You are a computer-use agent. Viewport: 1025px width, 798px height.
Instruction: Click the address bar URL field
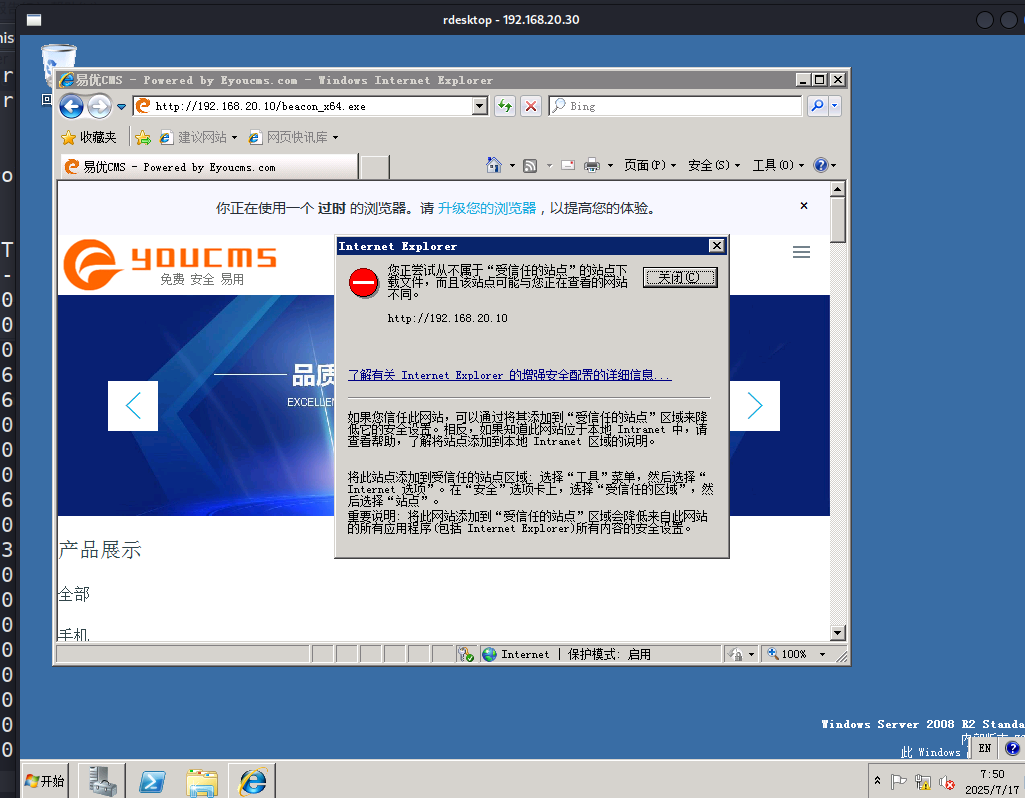[303, 106]
